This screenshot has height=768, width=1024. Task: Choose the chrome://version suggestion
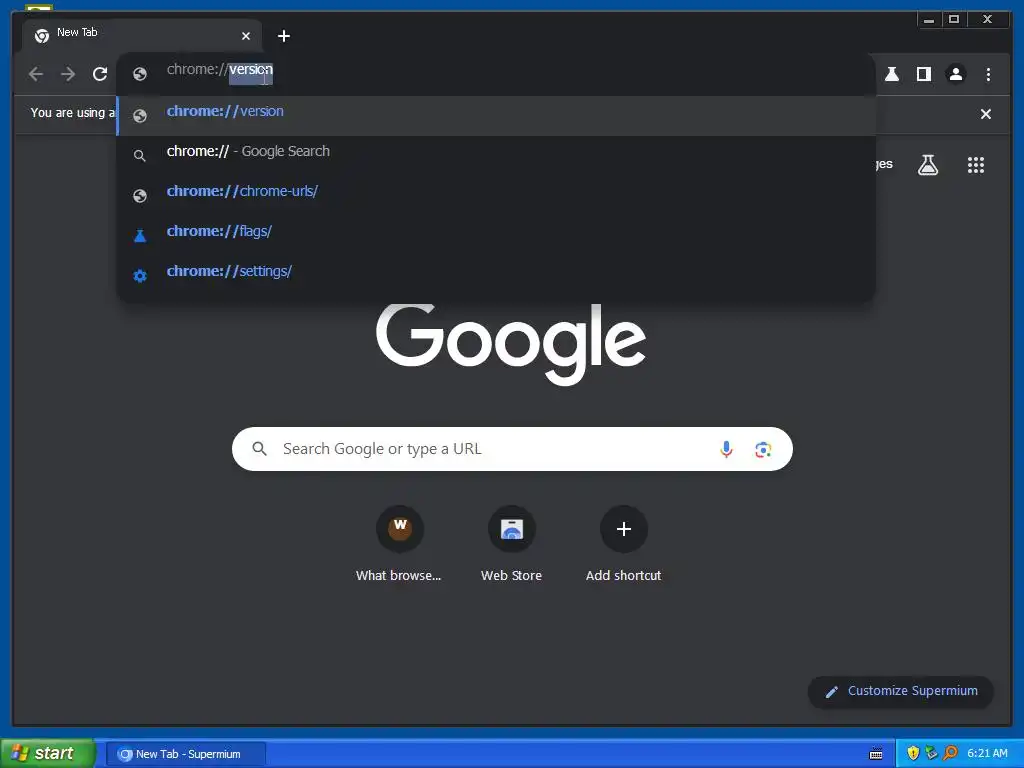point(496,116)
